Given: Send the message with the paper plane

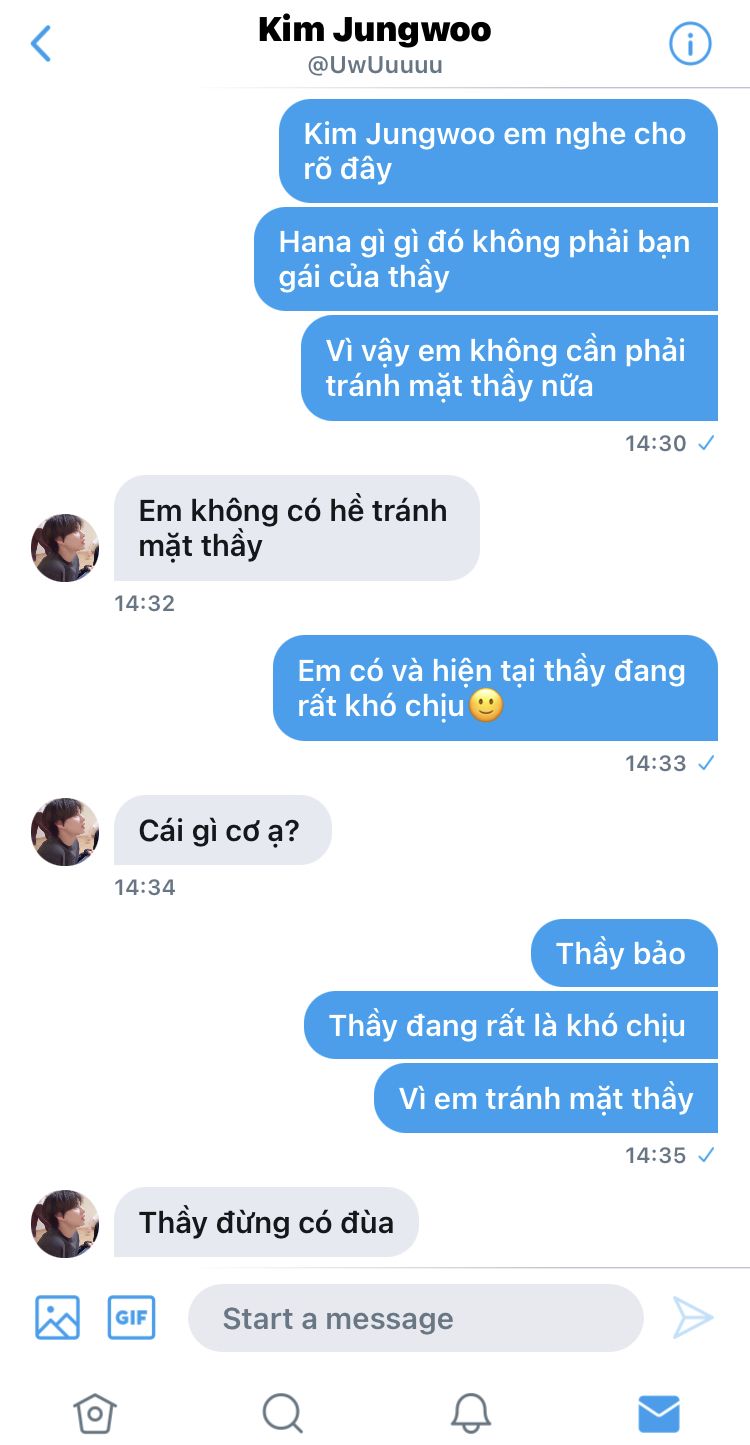Looking at the screenshot, I should coord(692,1317).
